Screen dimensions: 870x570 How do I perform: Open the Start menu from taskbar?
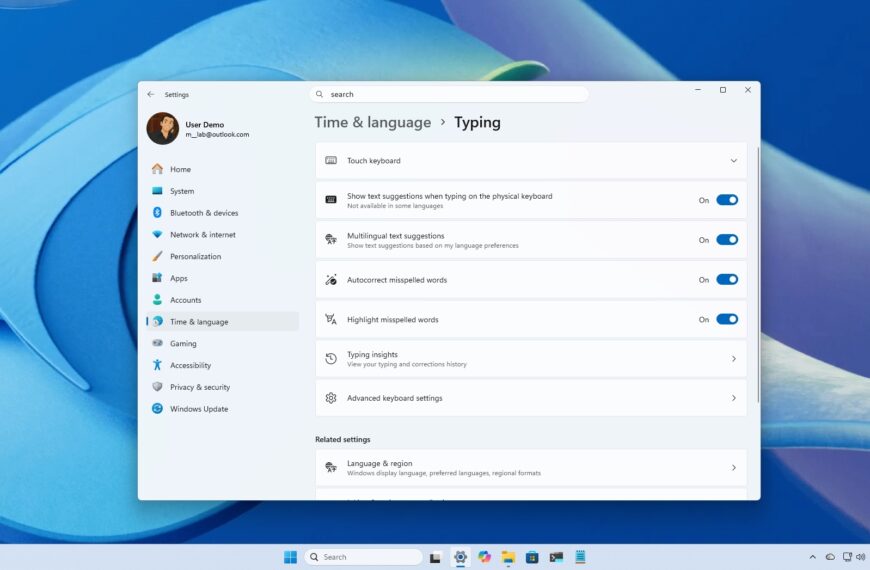pos(290,557)
